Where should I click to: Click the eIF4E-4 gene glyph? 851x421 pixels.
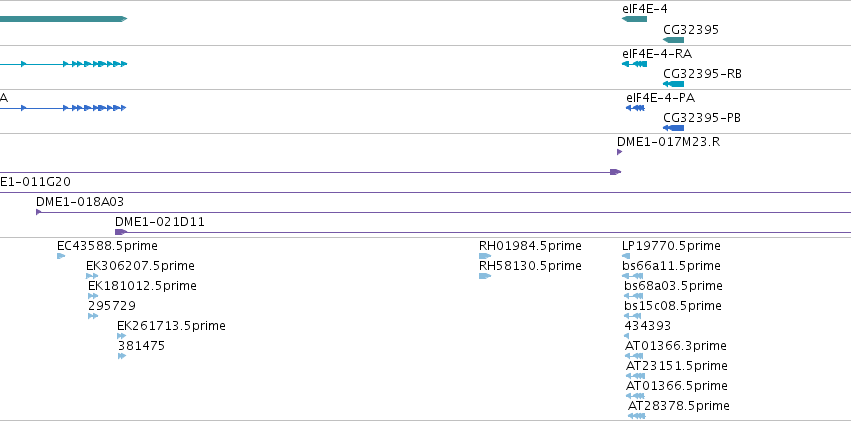pos(634,19)
